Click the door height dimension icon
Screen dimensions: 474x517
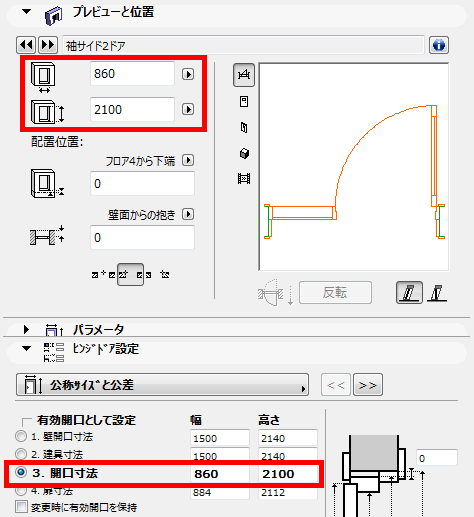(47, 112)
